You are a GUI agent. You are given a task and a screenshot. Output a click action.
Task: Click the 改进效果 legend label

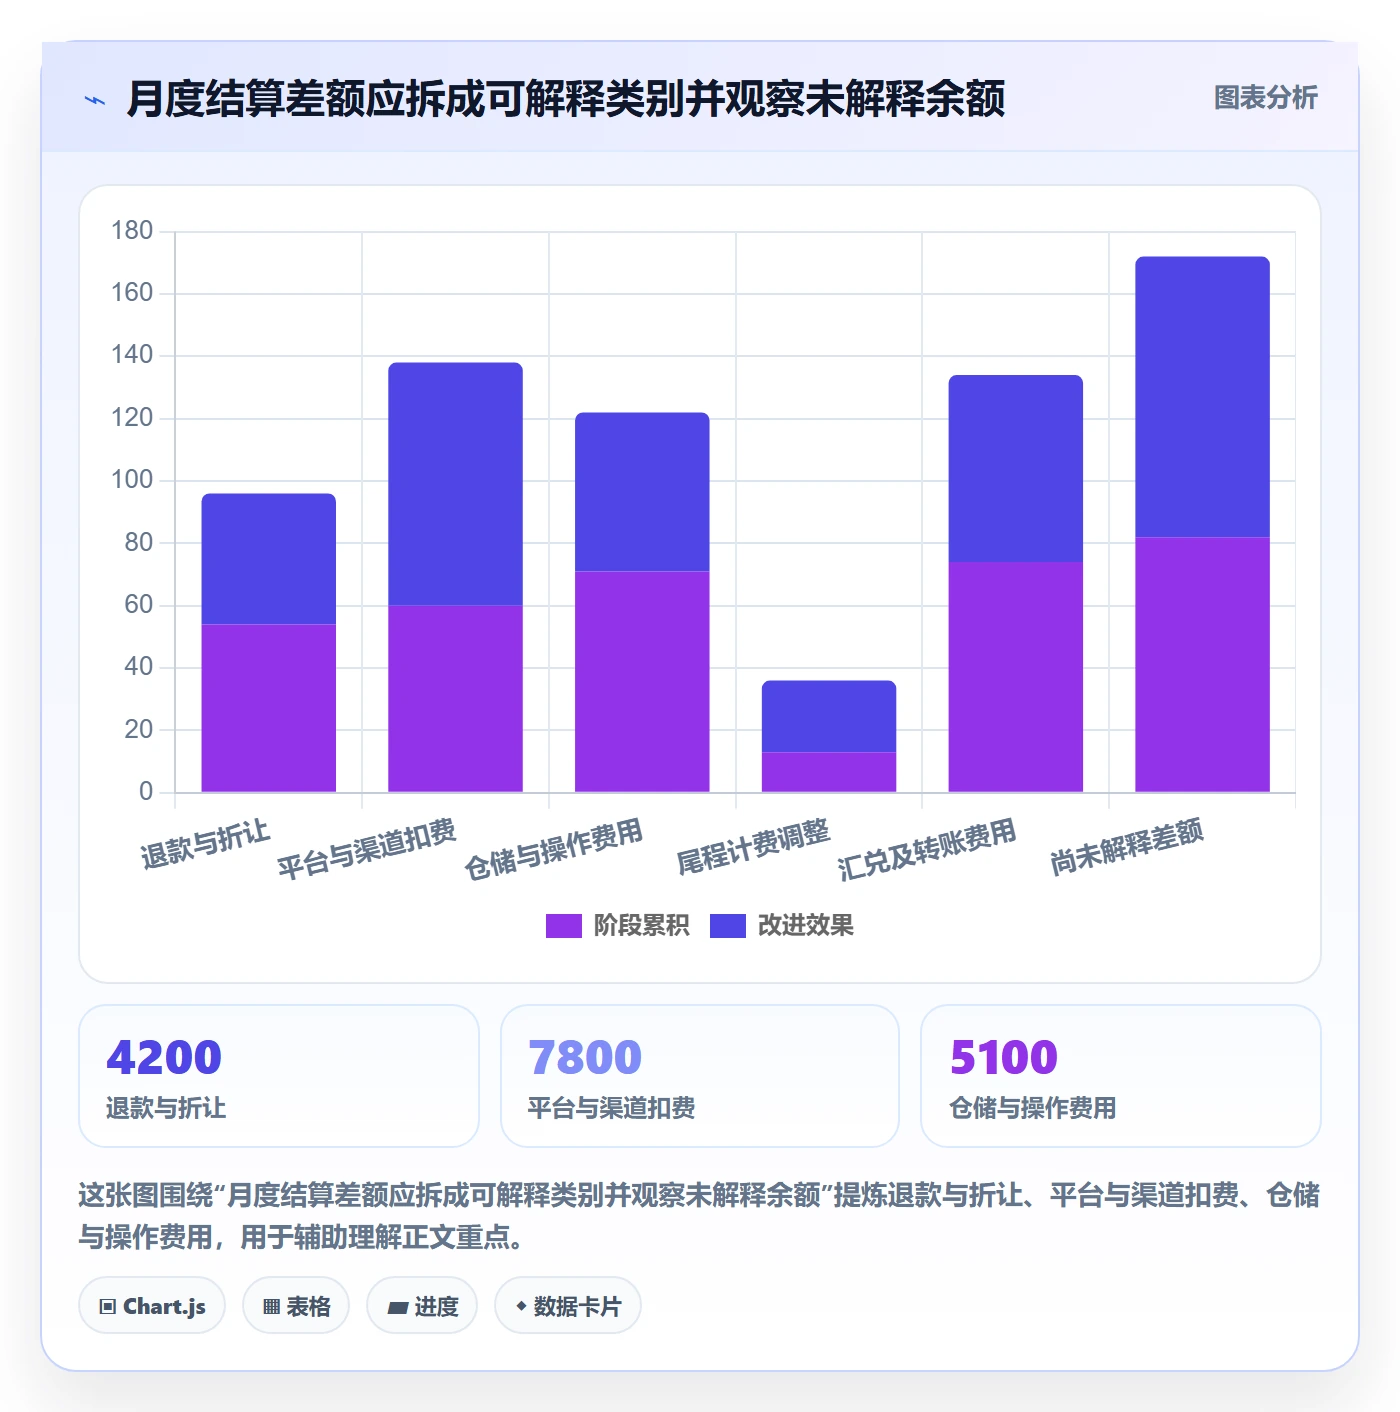[x=805, y=926]
